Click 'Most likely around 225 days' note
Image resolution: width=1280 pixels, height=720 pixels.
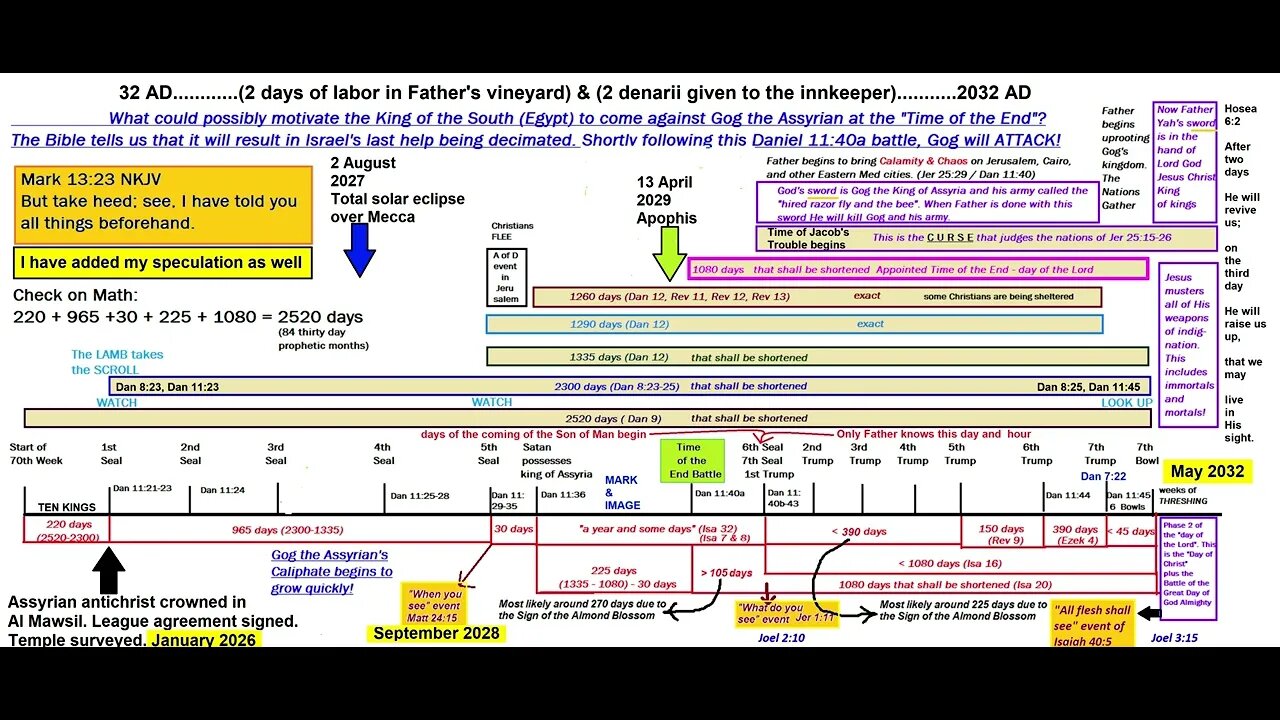(x=963, y=610)
